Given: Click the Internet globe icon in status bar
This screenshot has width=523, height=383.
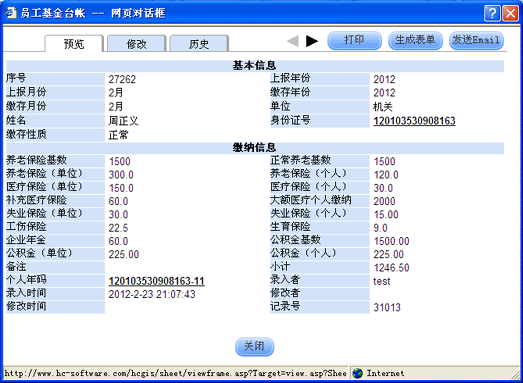Looking at the screenshot, I should [358, 373].
